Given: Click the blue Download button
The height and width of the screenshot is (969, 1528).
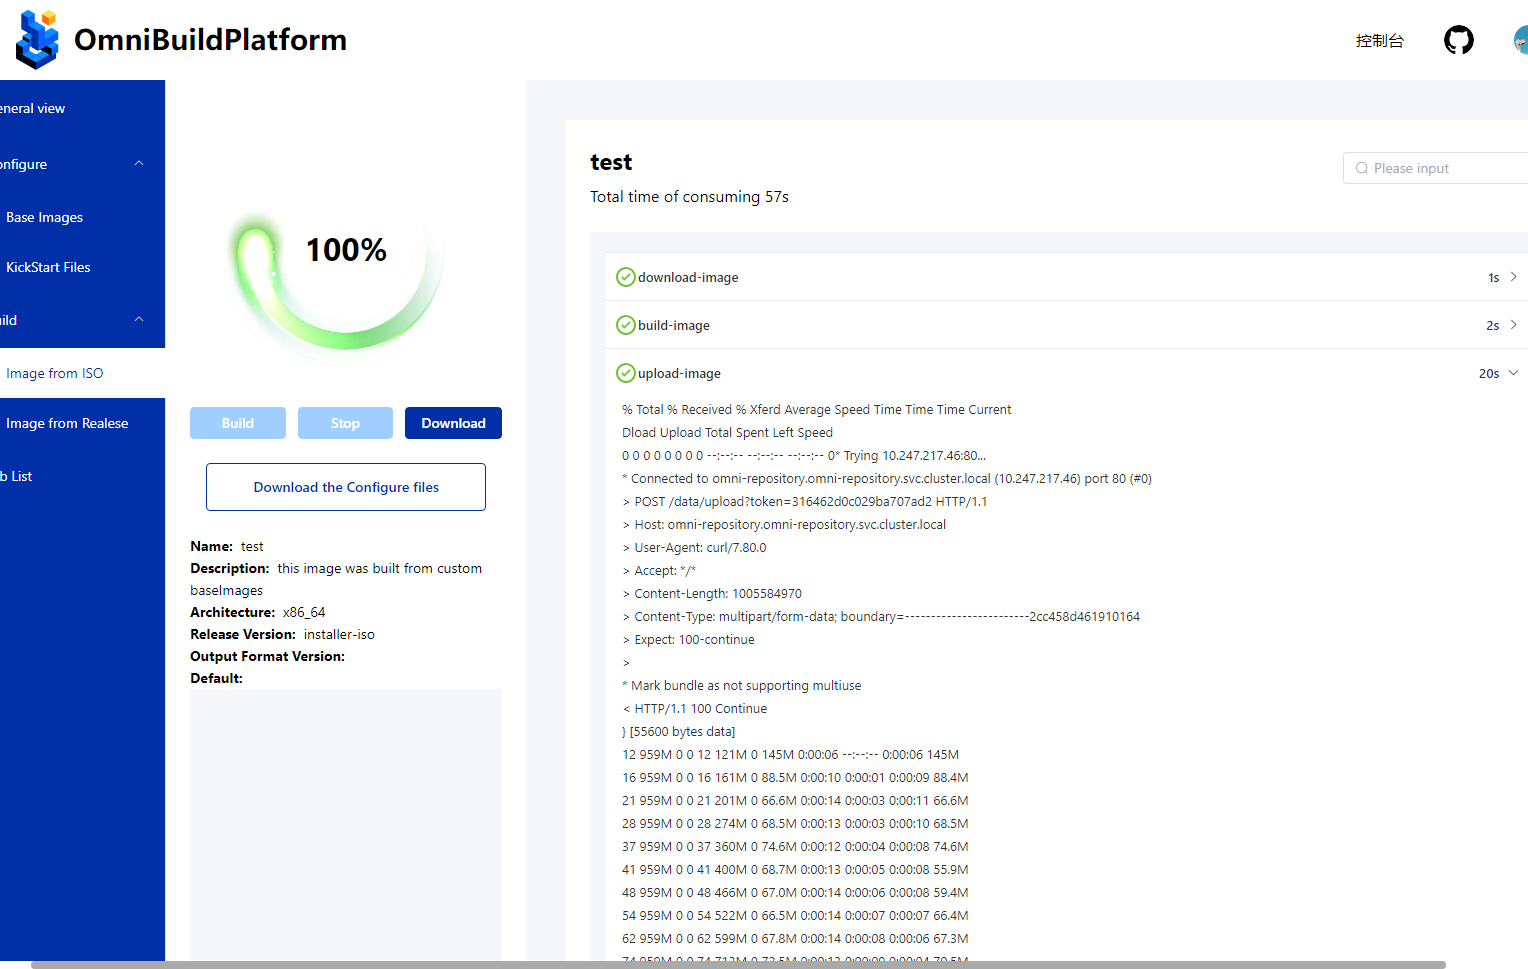Looking at the screenshot, I should point(453,423).
